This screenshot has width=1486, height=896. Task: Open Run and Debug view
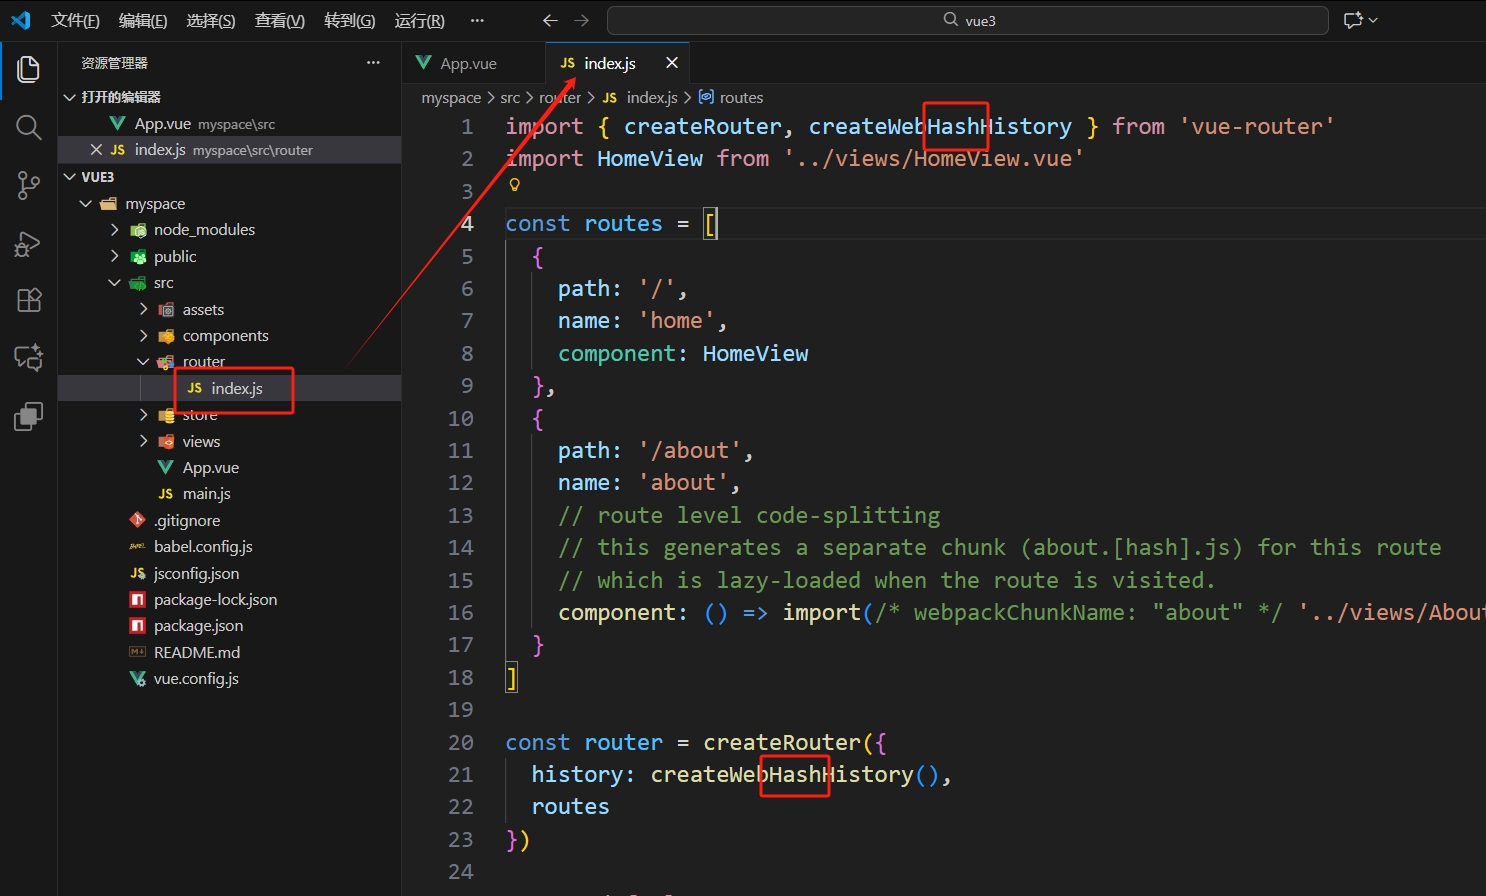(x=28, y=243)
